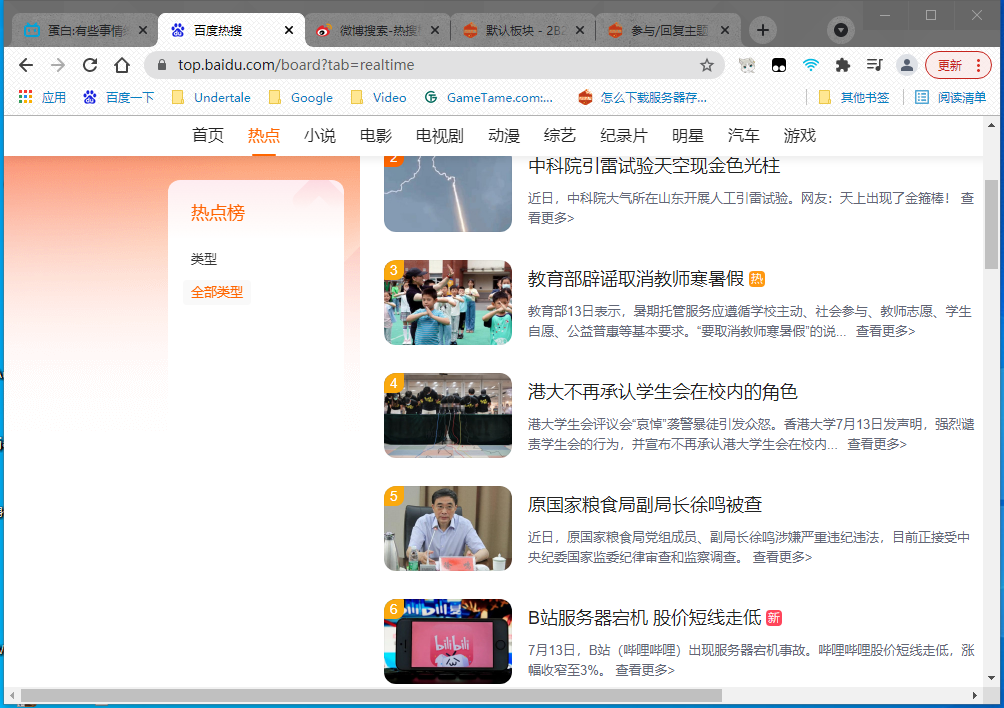Viewport: 1004px width, 708px height.
Task: Click the cat-shaped extension icon in toolbar
Action: point(745,65)
